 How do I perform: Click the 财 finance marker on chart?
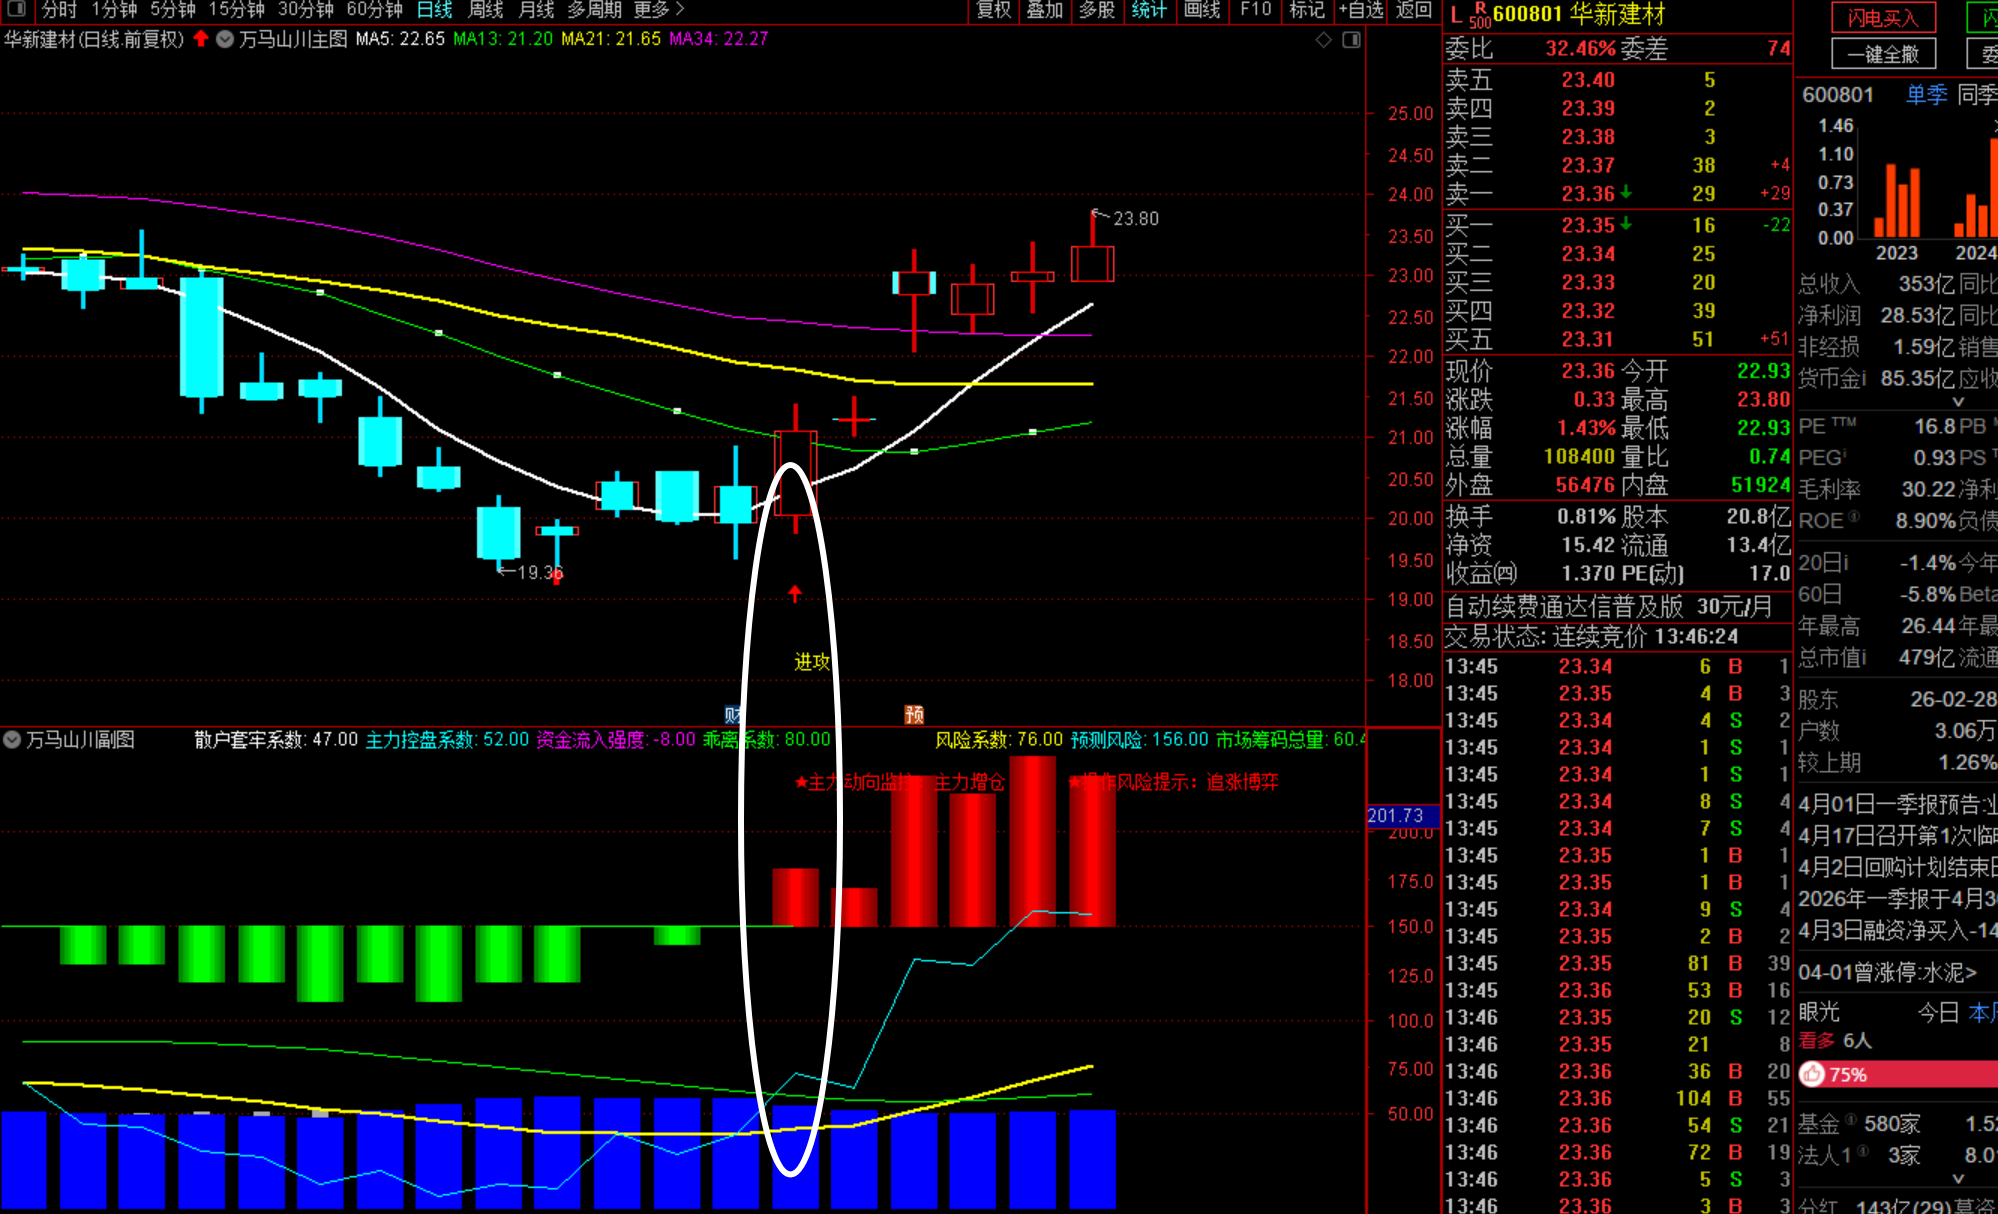click(733, 714)
